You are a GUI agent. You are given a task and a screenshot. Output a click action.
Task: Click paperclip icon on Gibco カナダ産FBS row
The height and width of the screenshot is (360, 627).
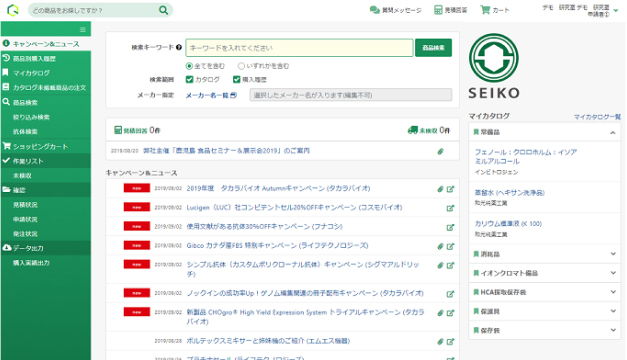440,246
